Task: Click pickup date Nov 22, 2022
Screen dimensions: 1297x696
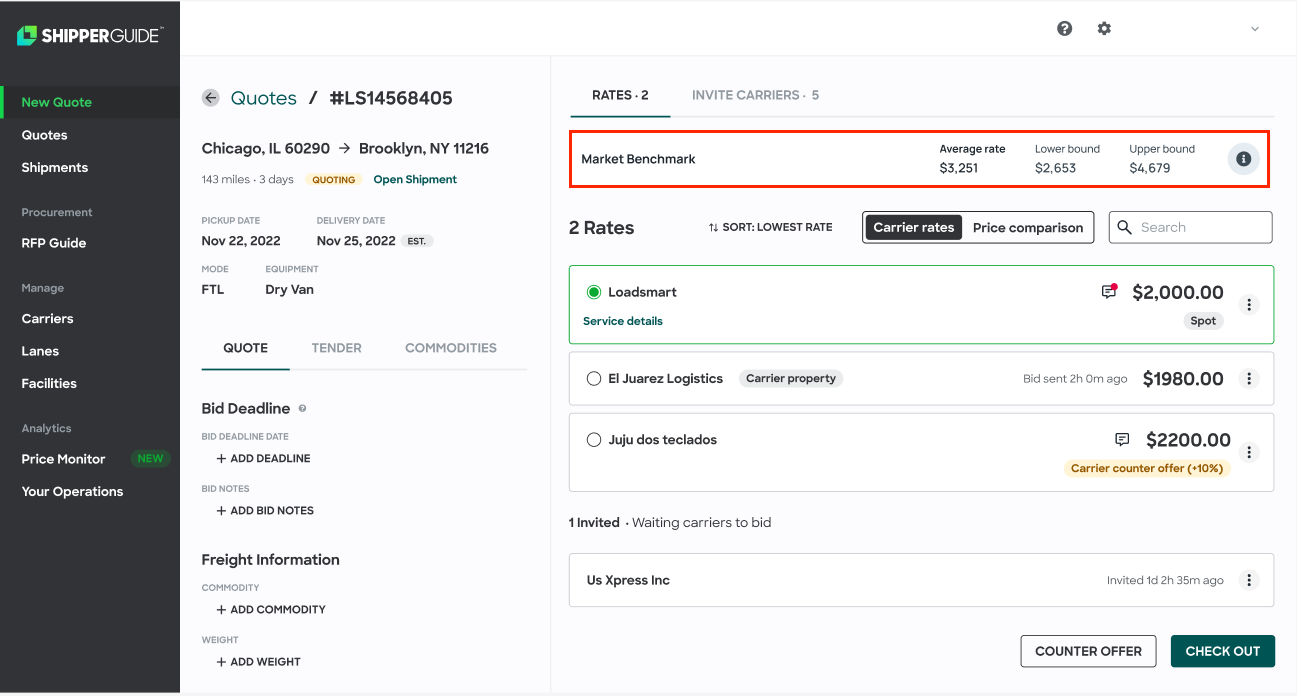Action: pos(241,241)
